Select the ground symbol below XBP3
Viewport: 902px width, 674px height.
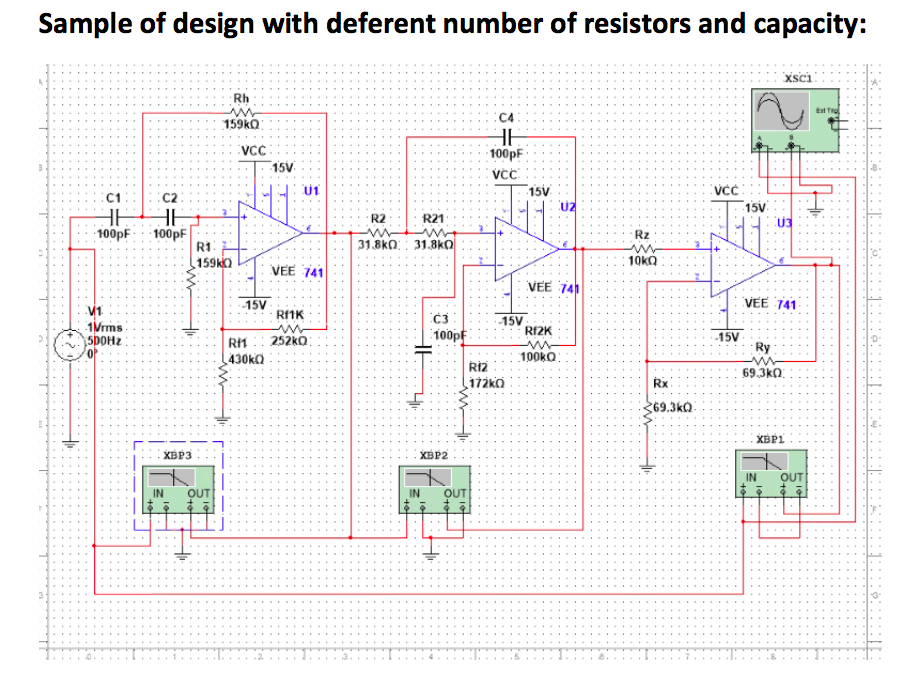pos(182,554)
